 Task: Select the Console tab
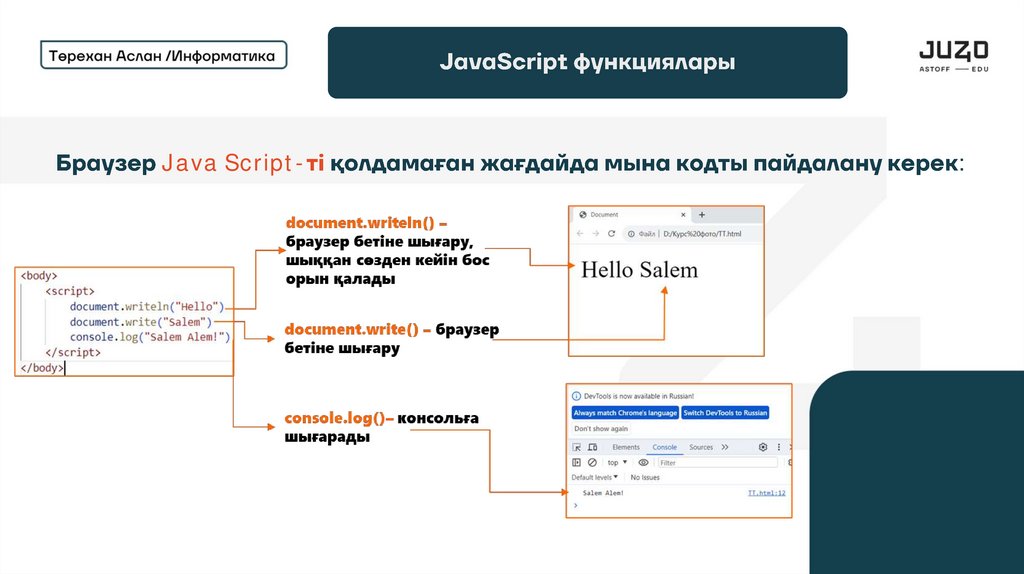(x=664, y=447)
